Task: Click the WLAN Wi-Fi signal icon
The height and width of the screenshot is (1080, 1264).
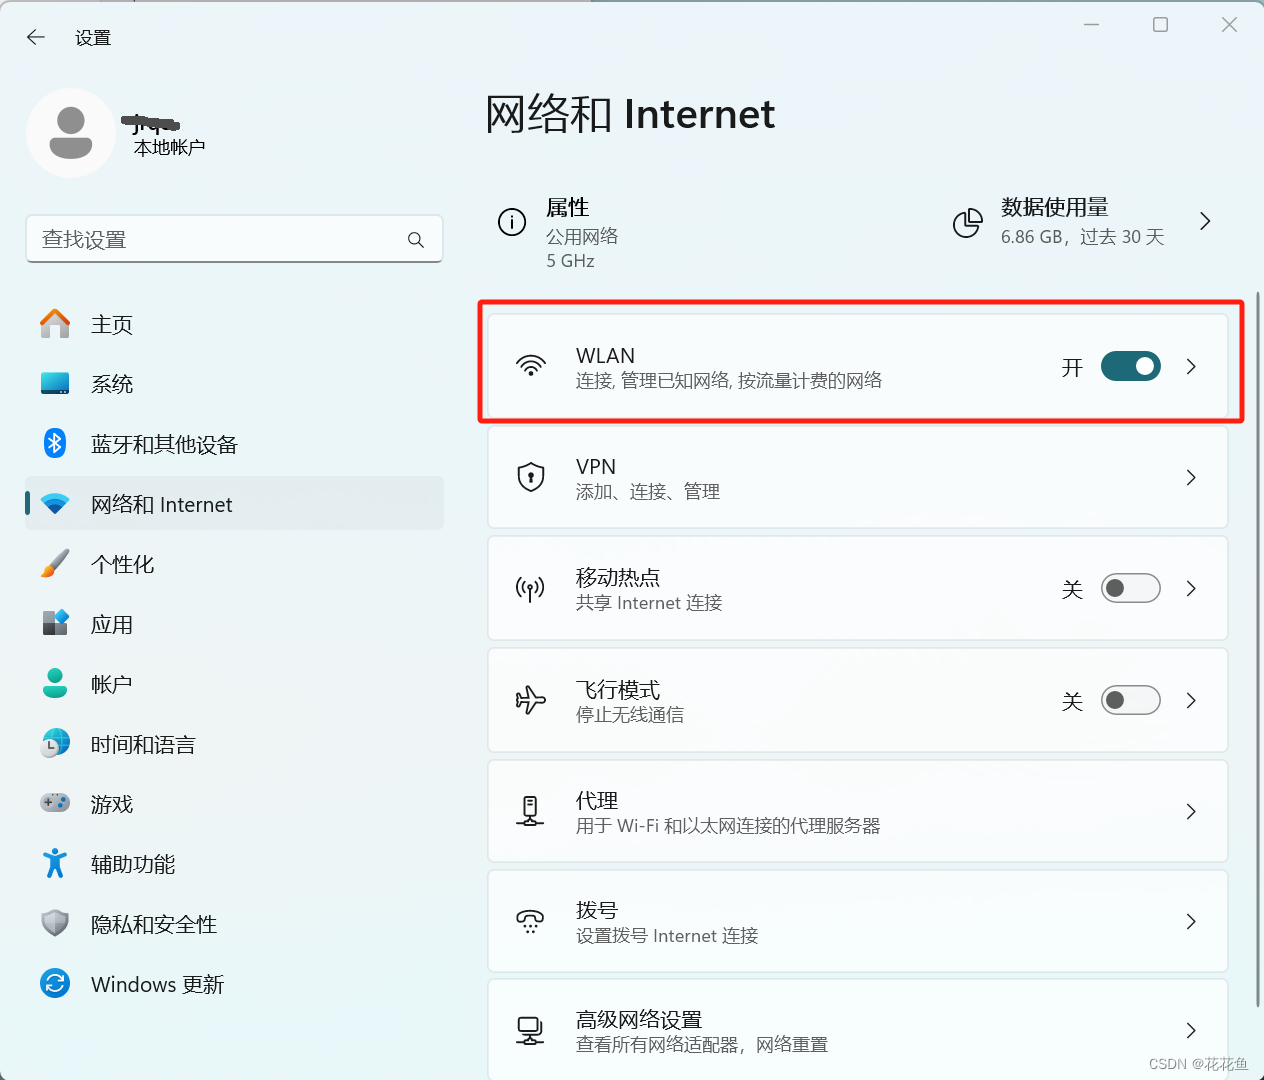Action: [531, 366]
